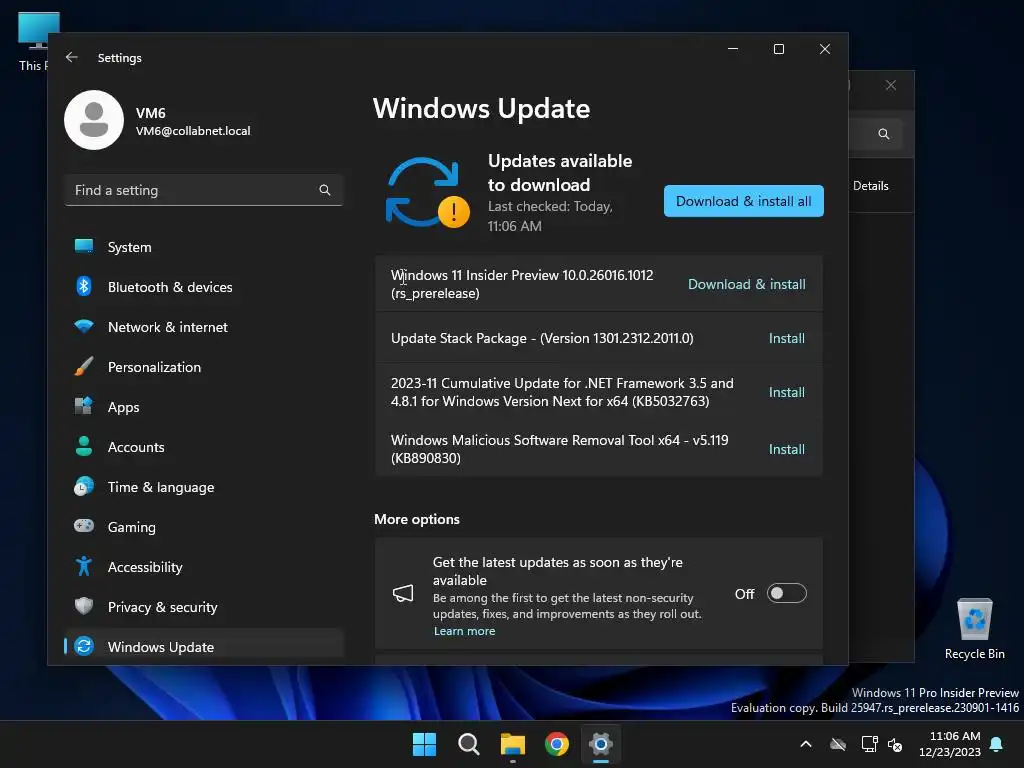1024x768 pixels.
Task: Click the Settings gear in taskbar
Action: (x=601, y=744)
